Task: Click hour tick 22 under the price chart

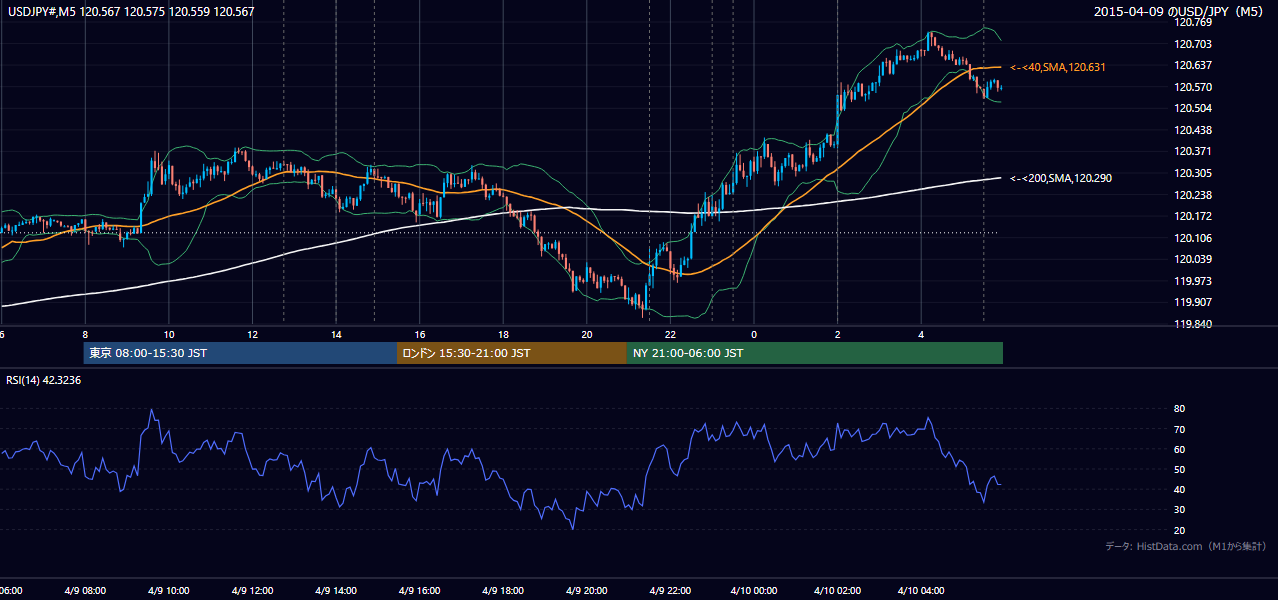Action: [670, 334]
